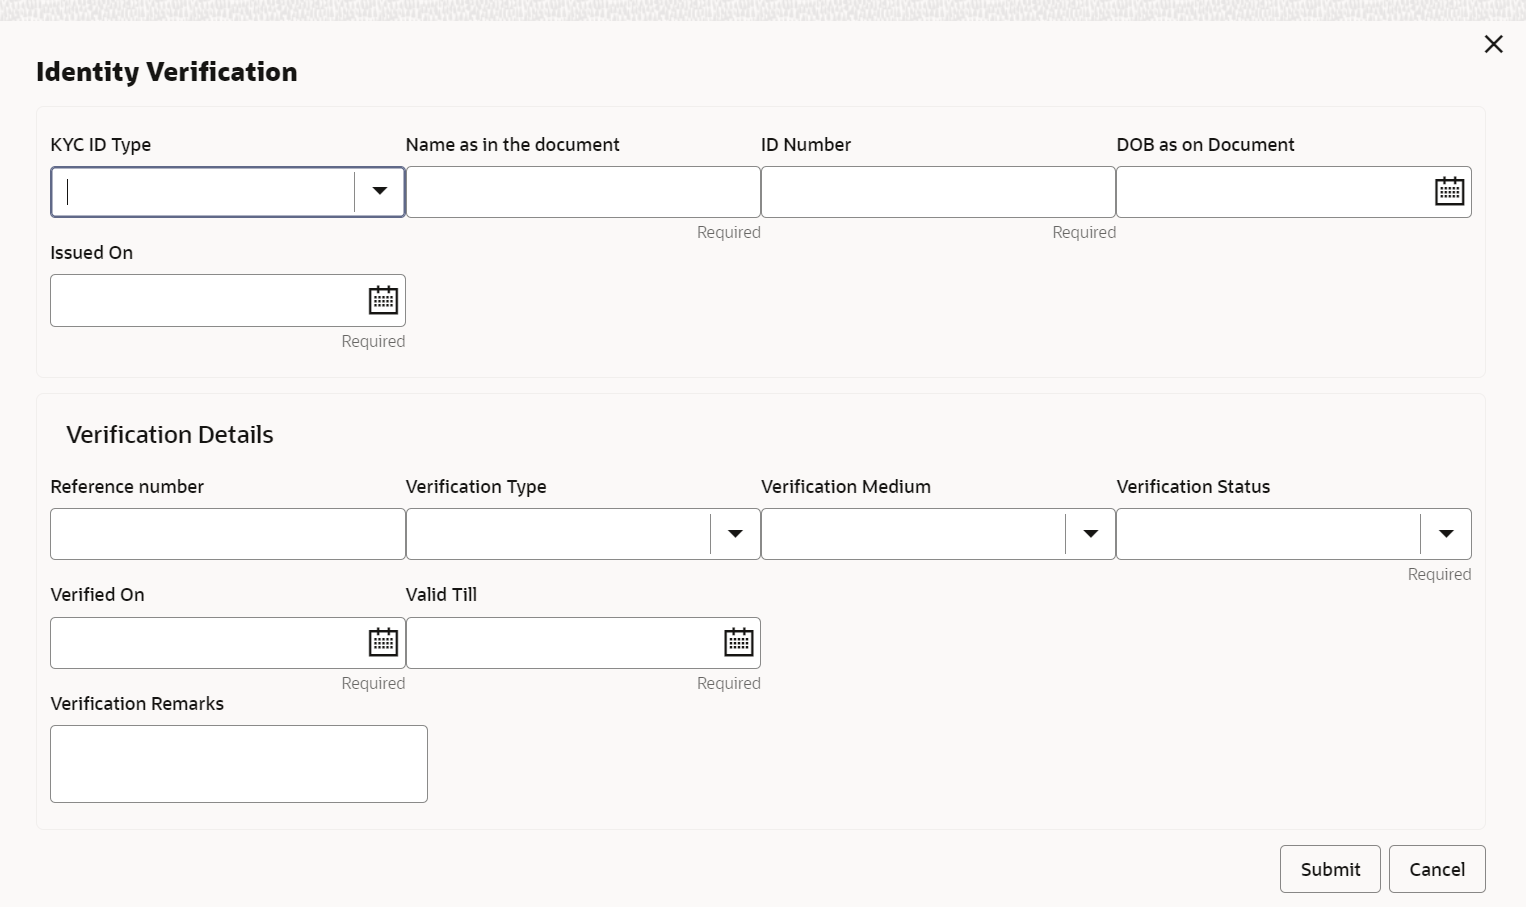Close the Identity Verification dialog
The image size is (1532, 907).
coord(1493,44)
